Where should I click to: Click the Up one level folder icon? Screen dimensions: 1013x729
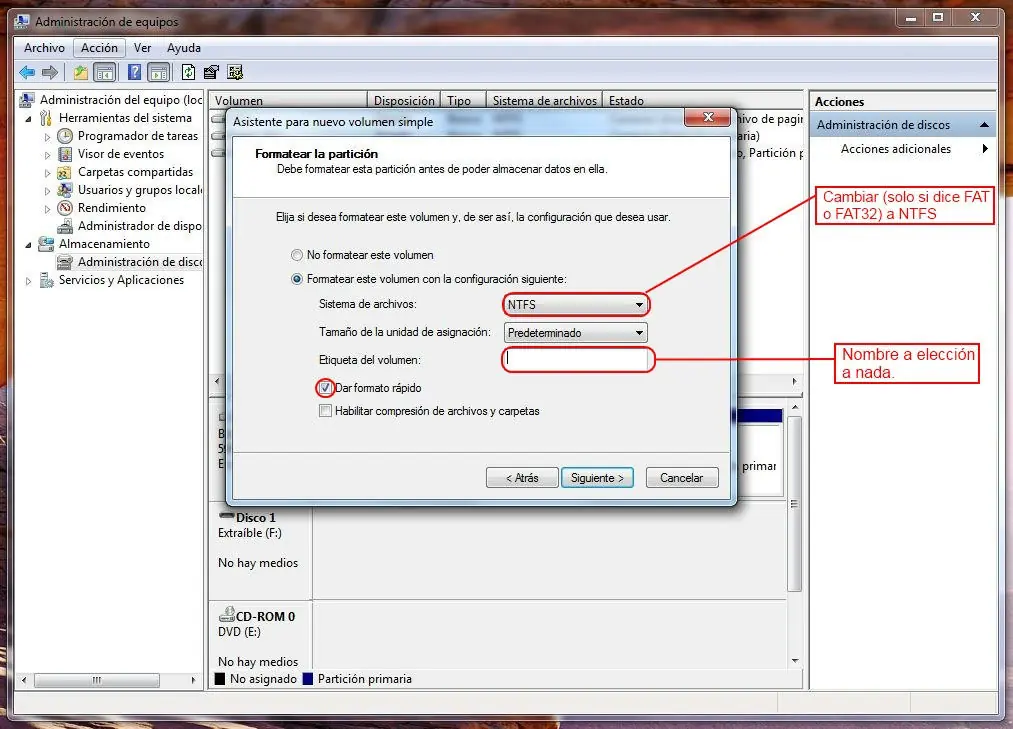click(x=80, y=72)
